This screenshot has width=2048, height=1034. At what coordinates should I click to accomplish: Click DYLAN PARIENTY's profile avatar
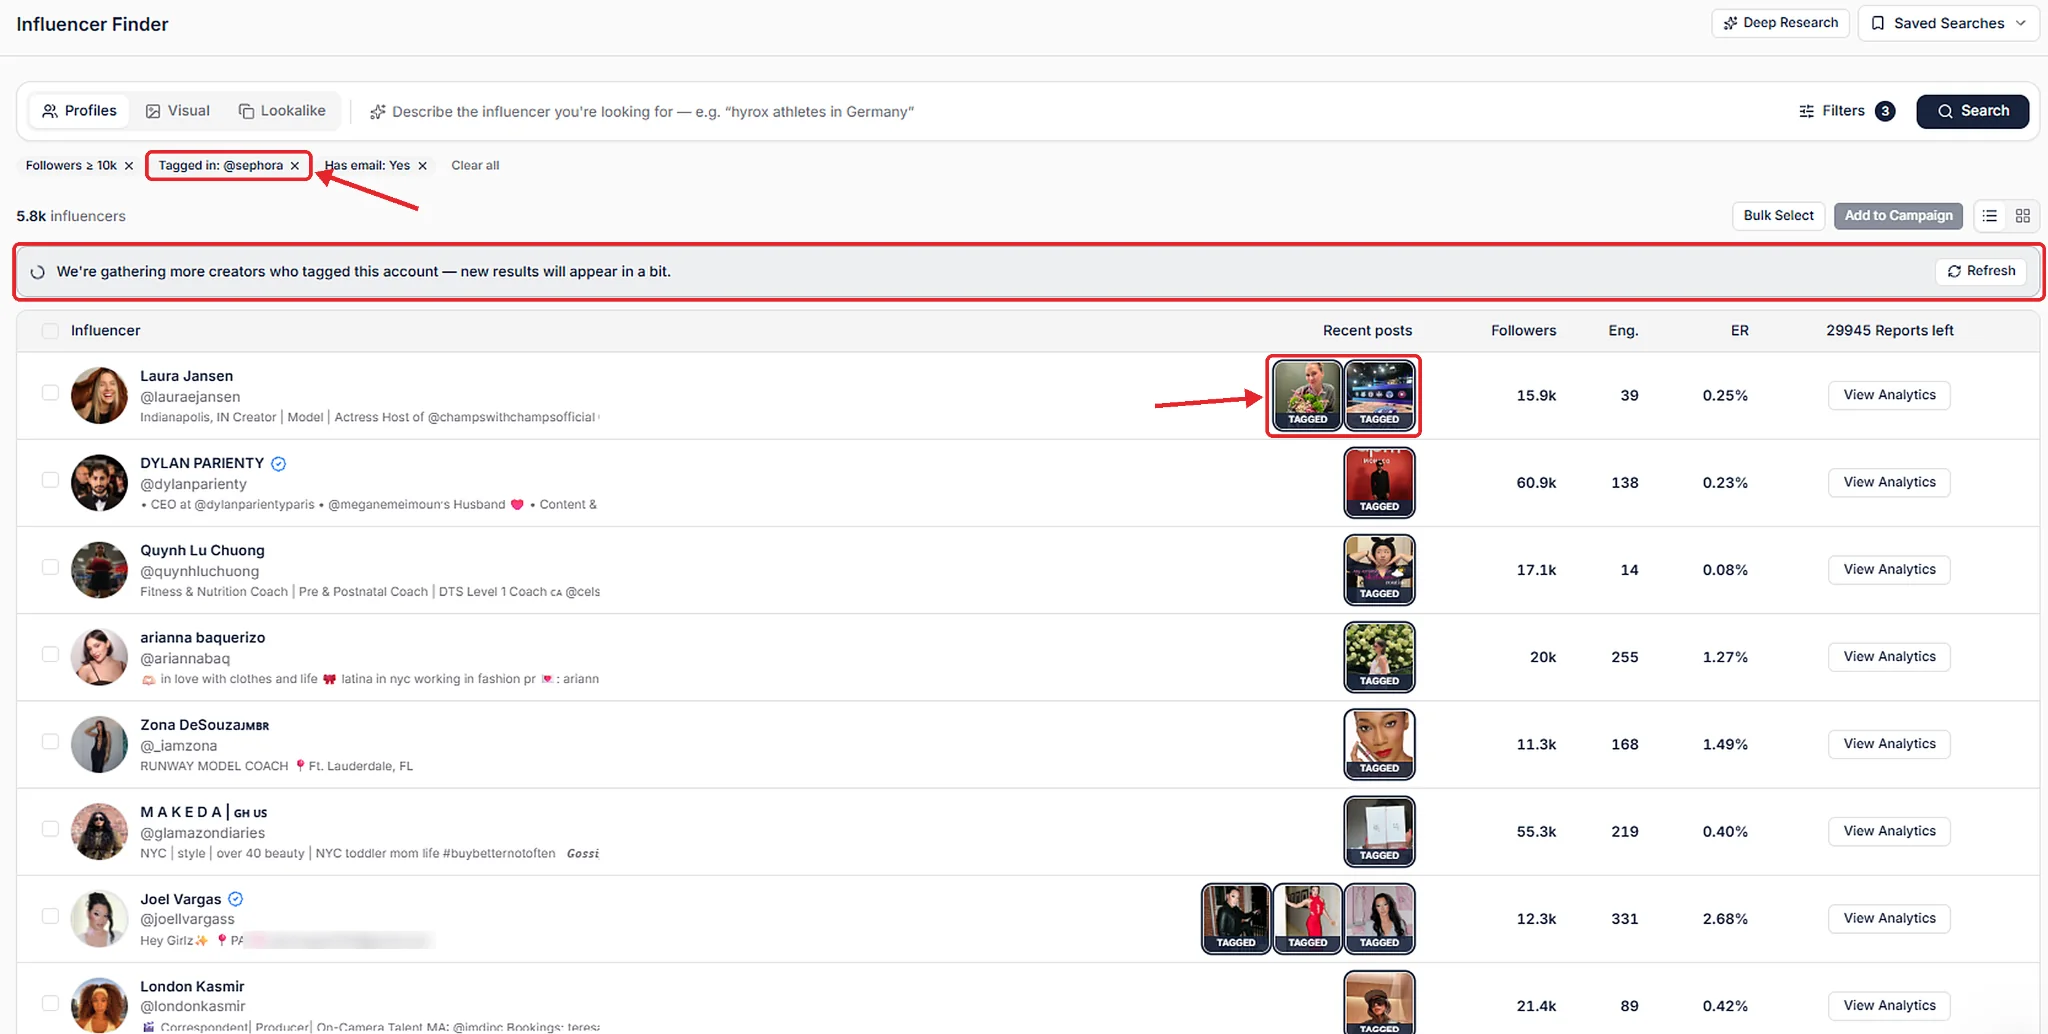99,482
